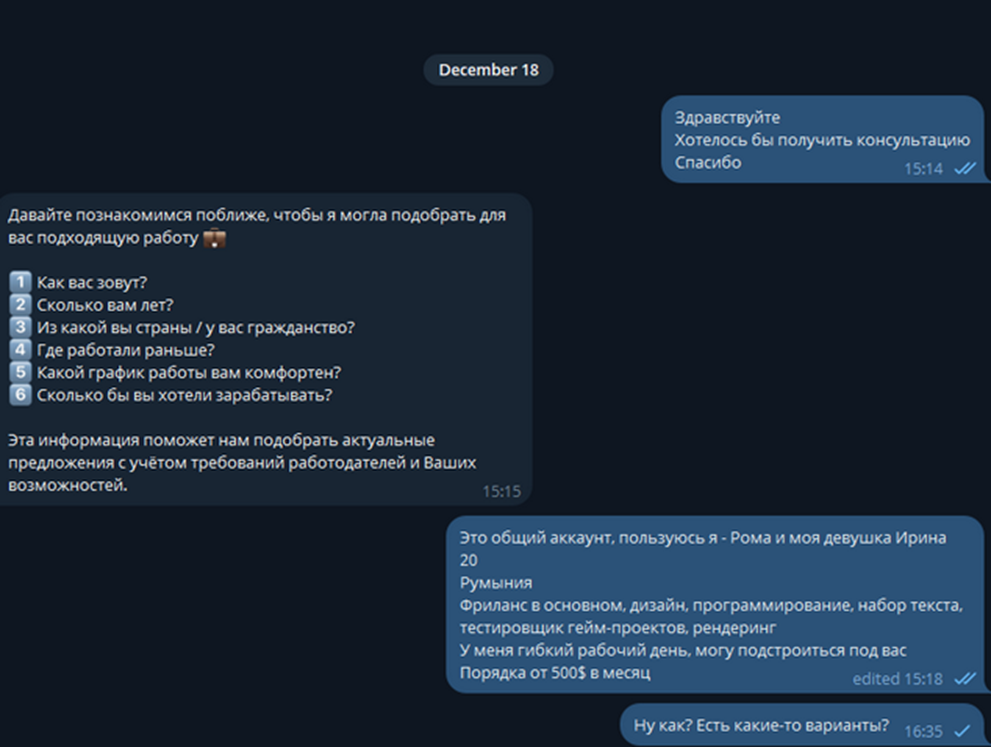This screenshot has height=747, width=991.
Task: Click the number 2 keycap emoji
Action: [x=20, y=305]
